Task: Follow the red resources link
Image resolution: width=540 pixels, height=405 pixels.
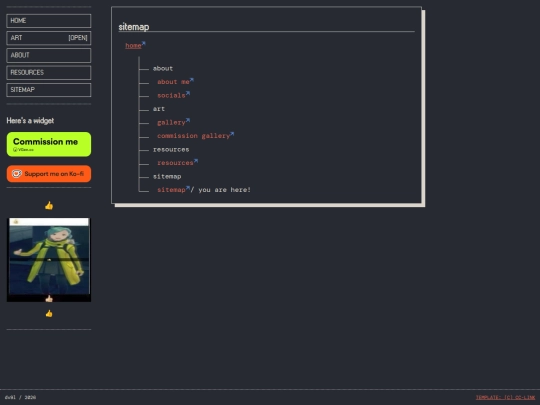Action: (175, 163)
